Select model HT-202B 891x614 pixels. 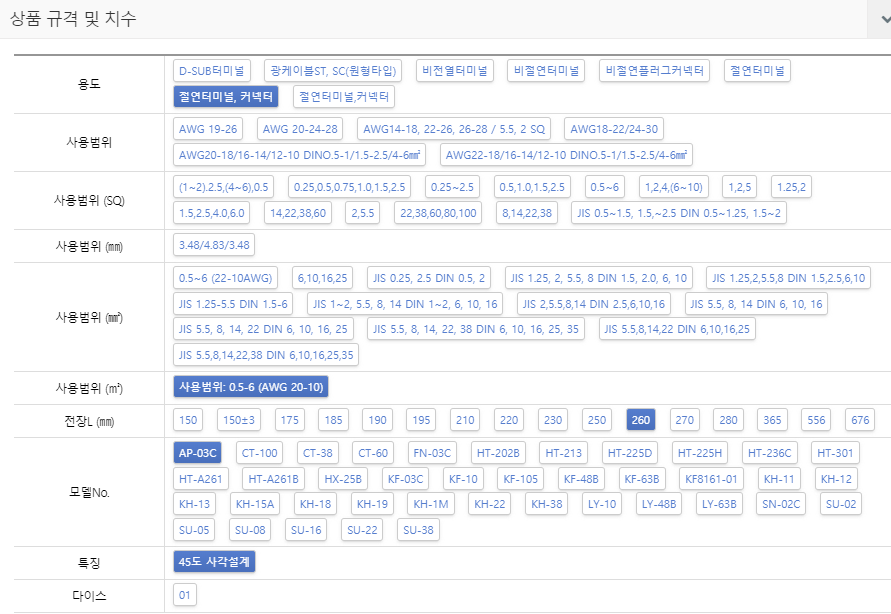click(x=498, y=453)
